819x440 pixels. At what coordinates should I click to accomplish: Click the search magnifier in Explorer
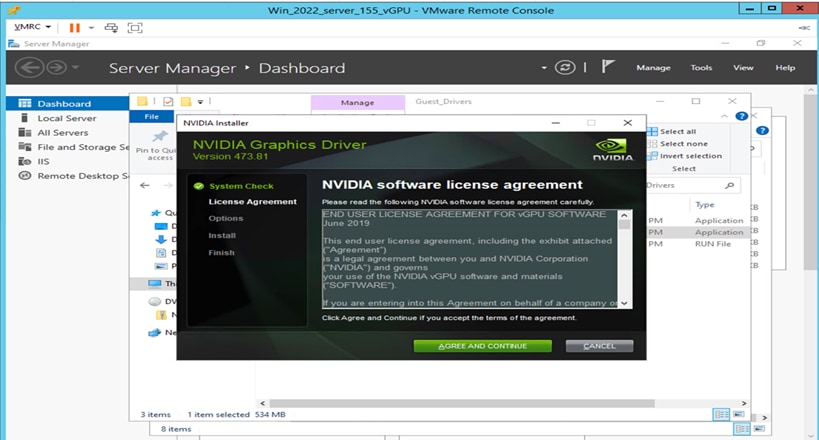click(x=730, y=185)
